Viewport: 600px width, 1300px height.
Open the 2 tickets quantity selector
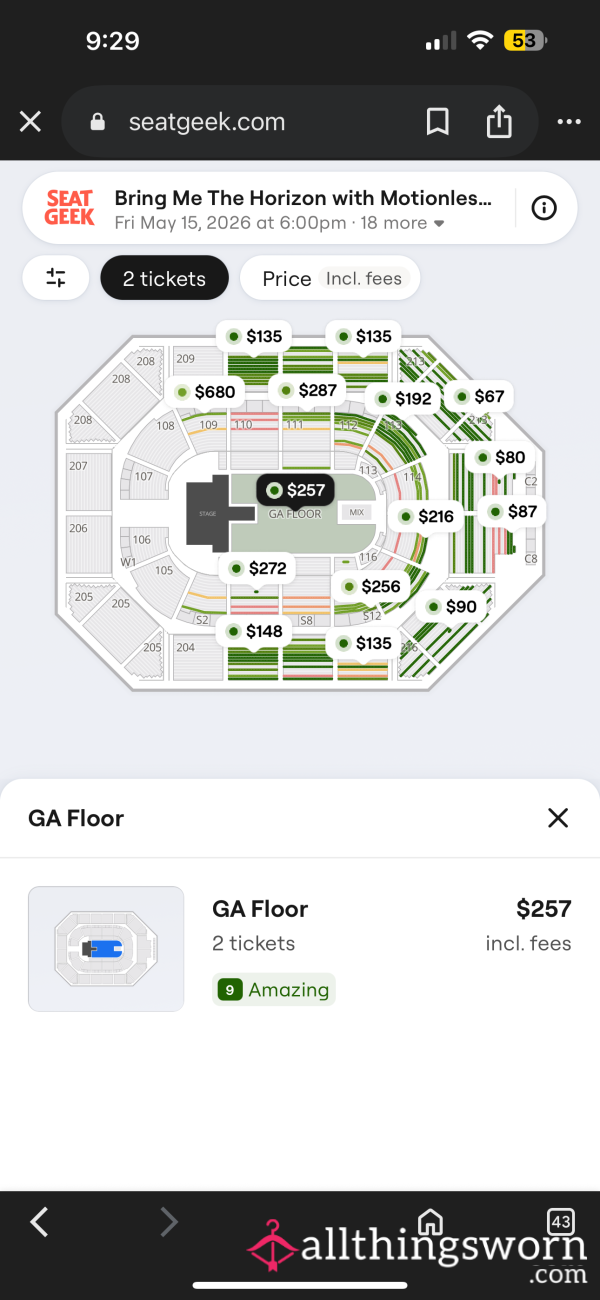[x=164, y=278]
